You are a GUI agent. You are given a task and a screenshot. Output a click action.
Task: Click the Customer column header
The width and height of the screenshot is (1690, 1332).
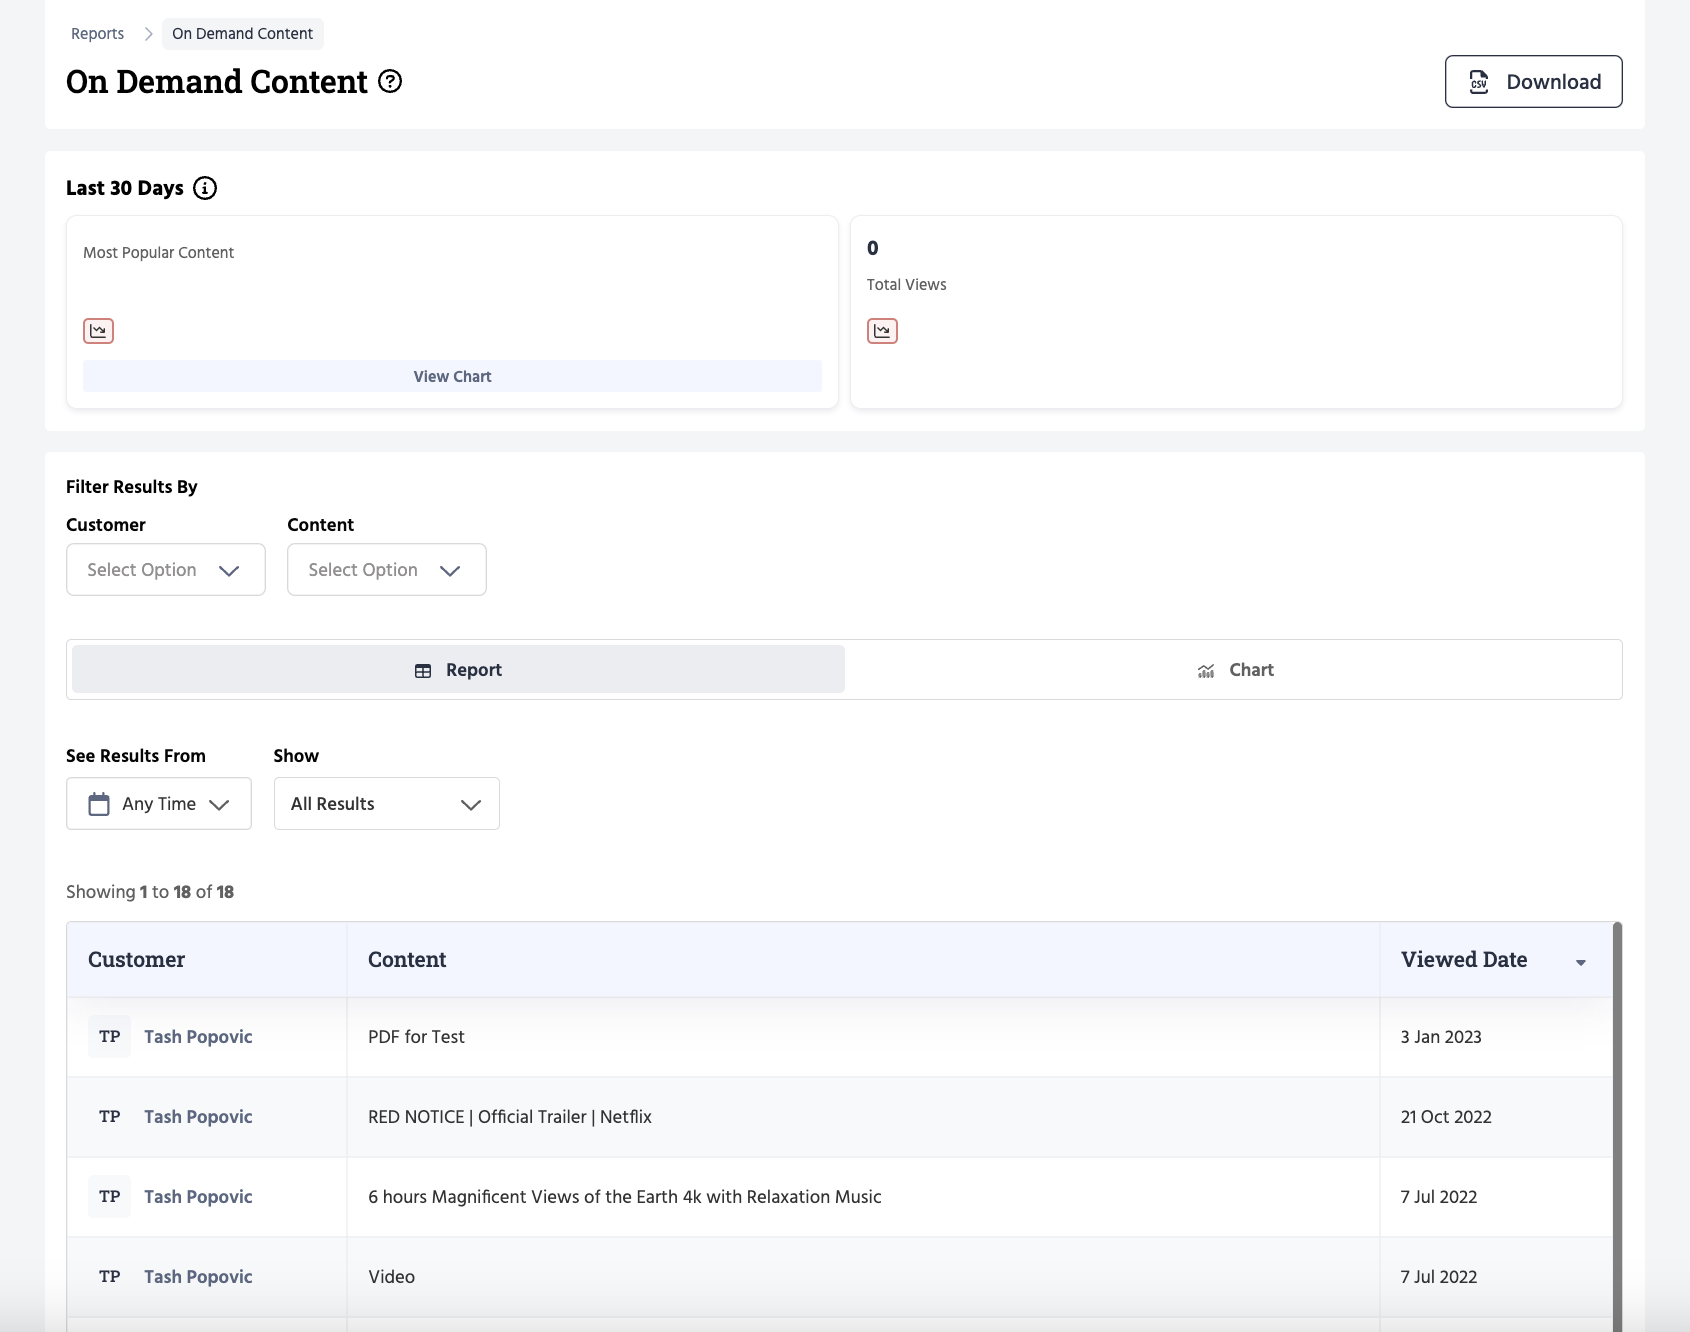136,960
